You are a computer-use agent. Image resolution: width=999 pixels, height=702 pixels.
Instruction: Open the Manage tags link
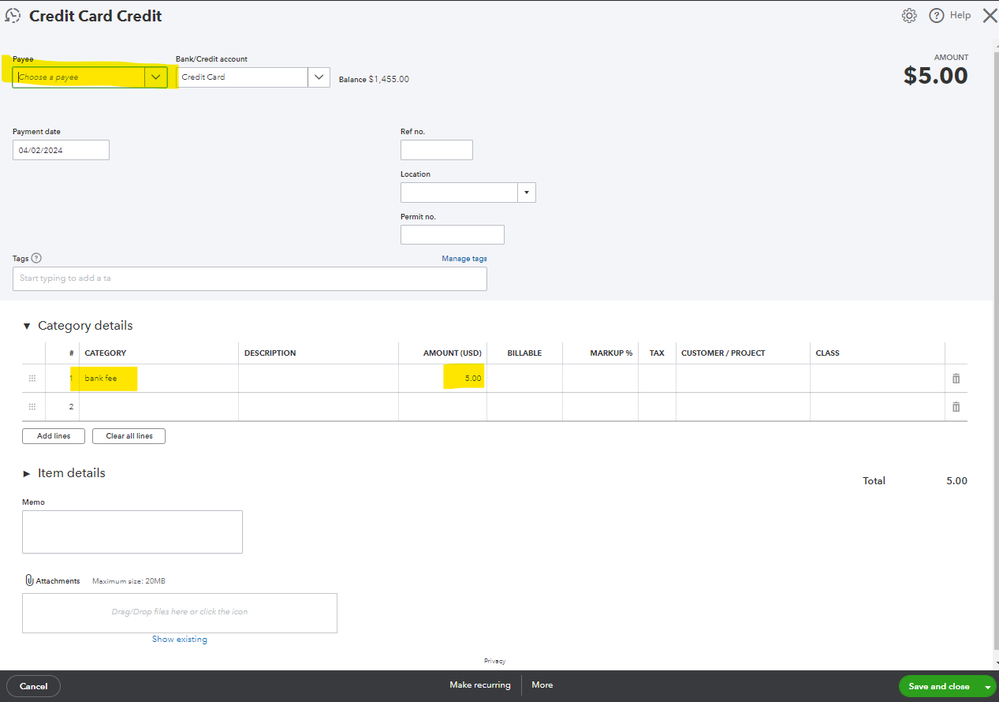tap(464, 258)
